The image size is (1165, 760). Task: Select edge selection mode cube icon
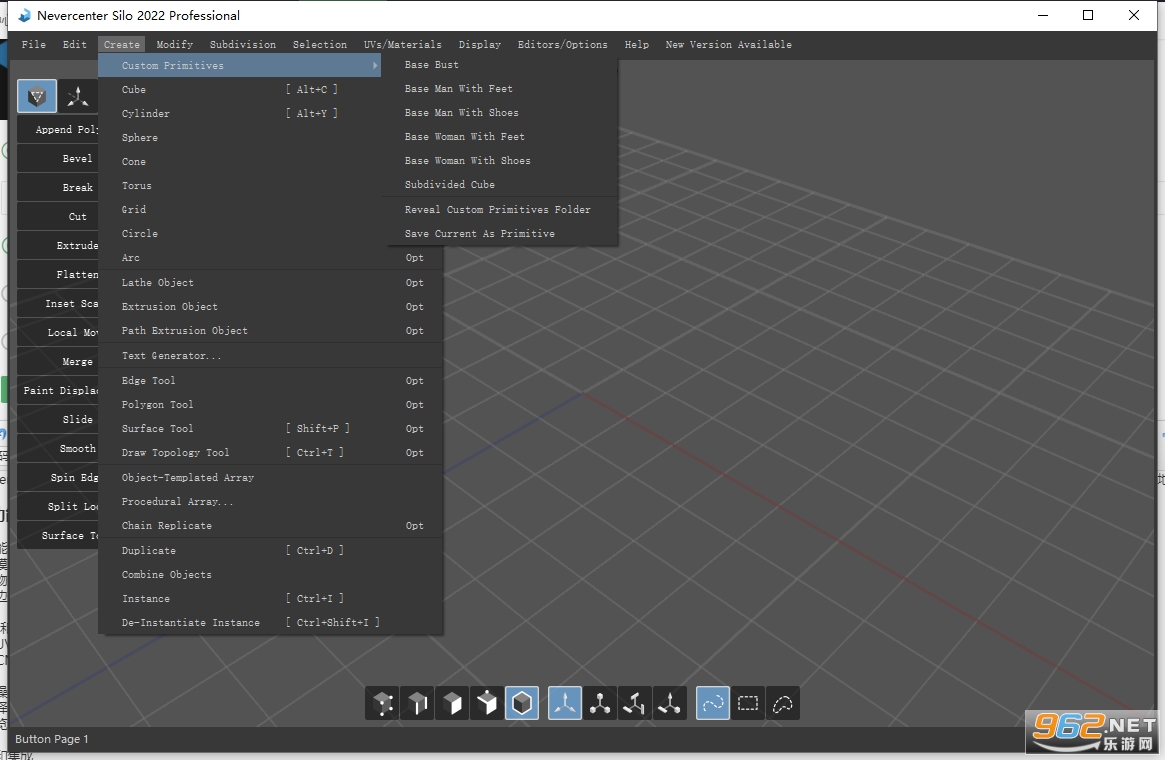coord(418,703)
